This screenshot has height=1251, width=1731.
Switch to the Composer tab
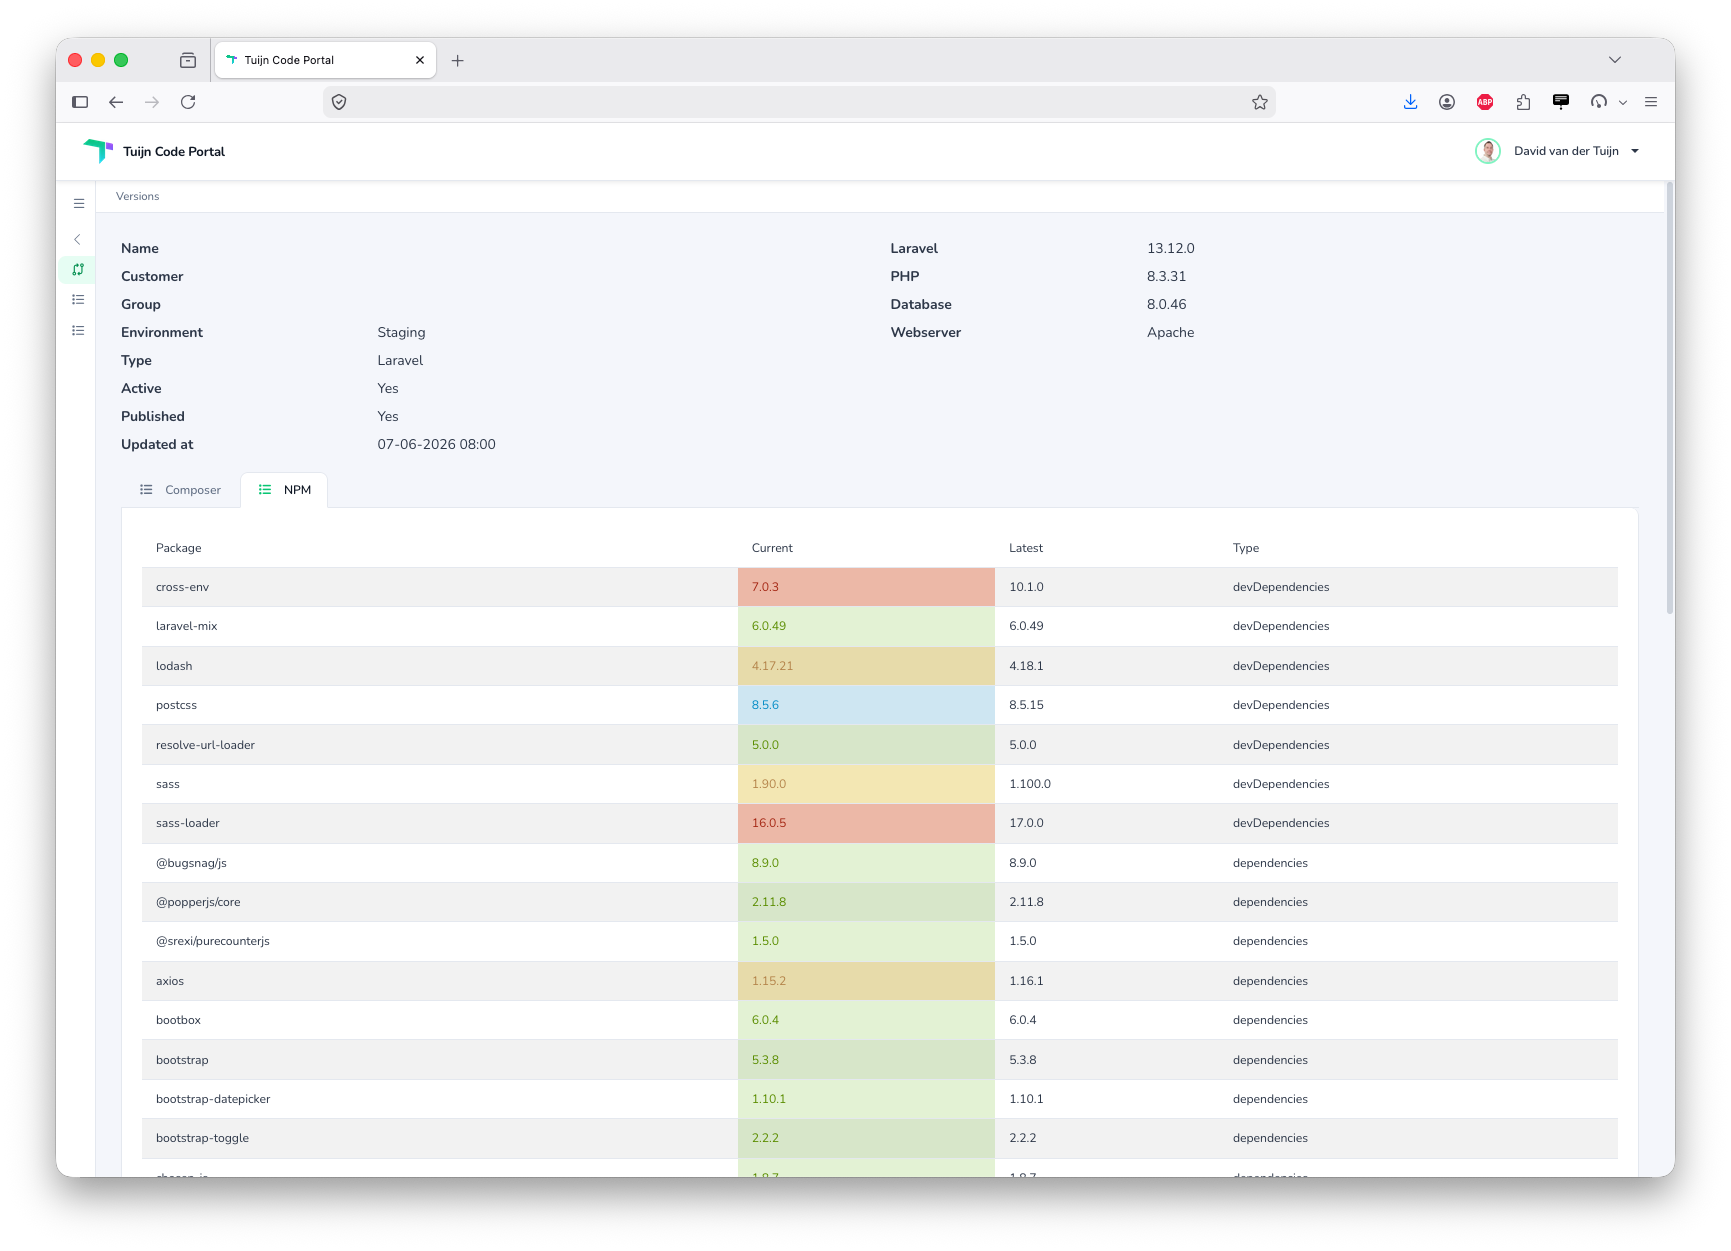pos(180,490)
